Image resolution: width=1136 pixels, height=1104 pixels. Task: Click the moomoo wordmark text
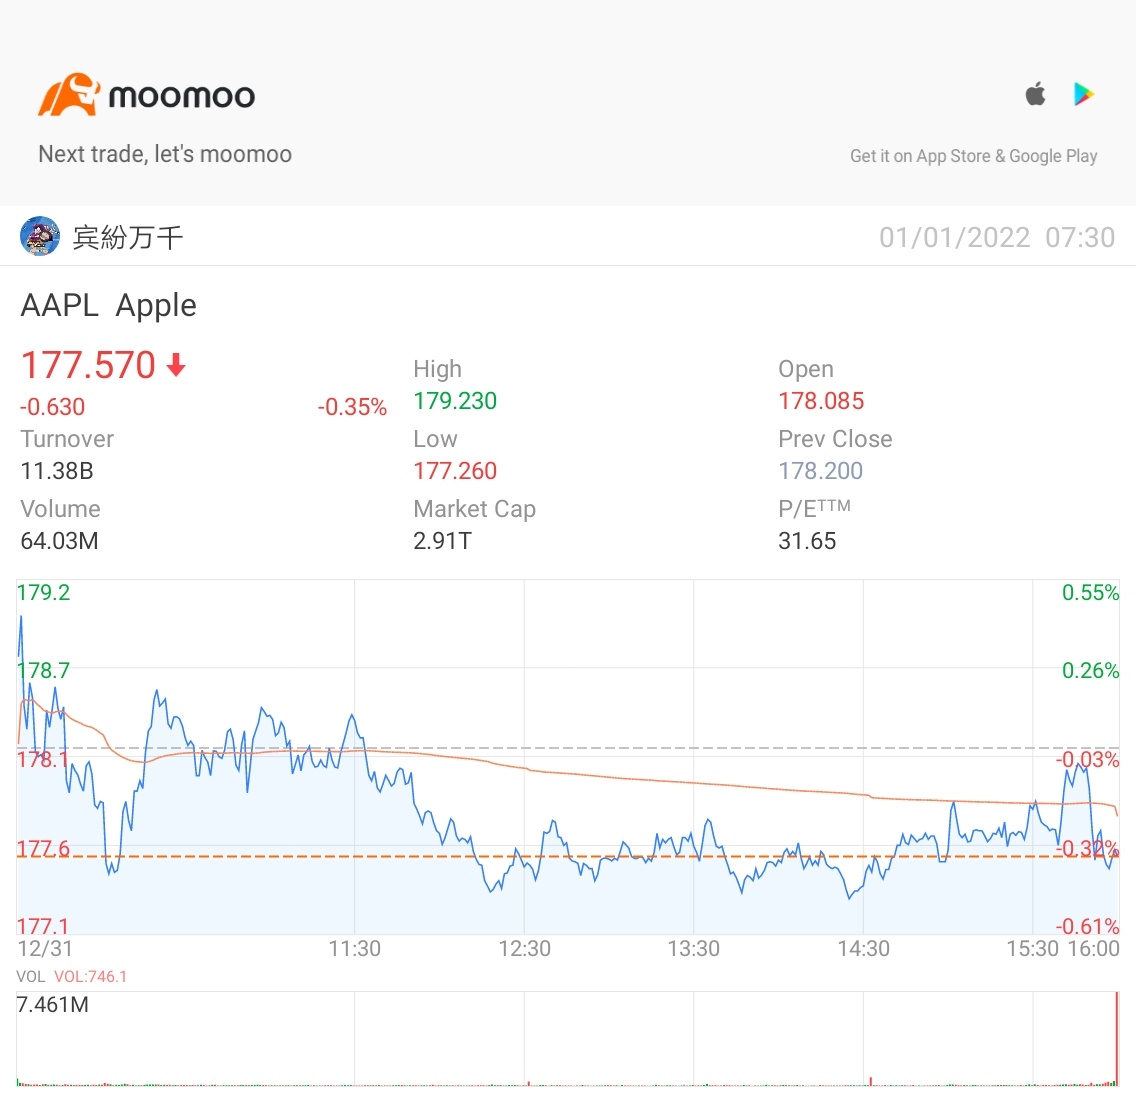click(x=182, y=96)
